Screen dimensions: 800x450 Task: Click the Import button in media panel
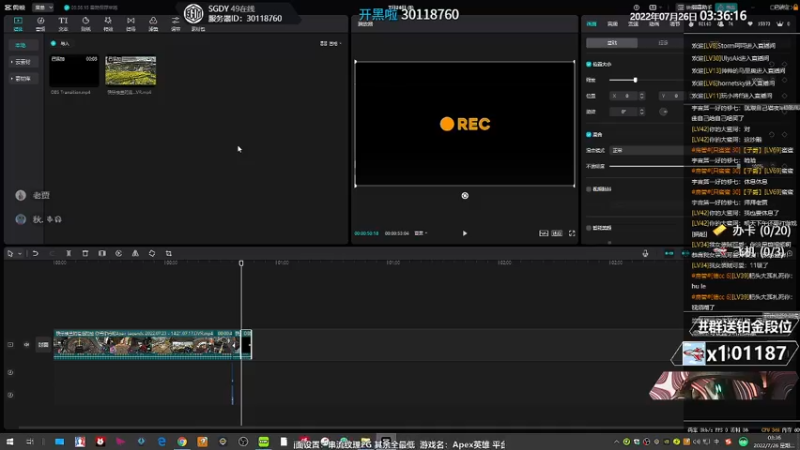click(x=61, y=43)
